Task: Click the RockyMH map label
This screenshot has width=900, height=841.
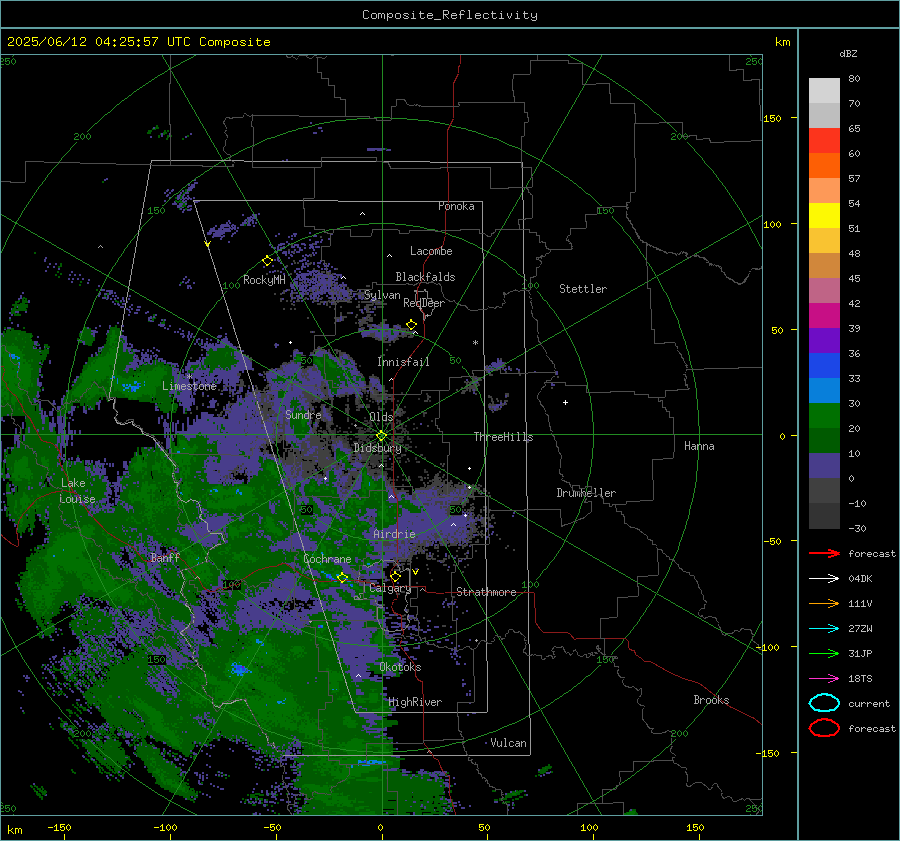Action: [264, 280]
